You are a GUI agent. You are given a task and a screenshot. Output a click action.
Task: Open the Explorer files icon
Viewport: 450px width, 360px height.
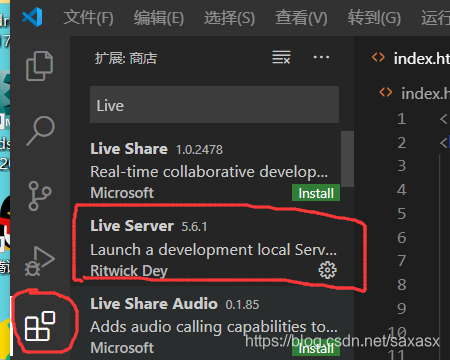[x=39, y=66]
